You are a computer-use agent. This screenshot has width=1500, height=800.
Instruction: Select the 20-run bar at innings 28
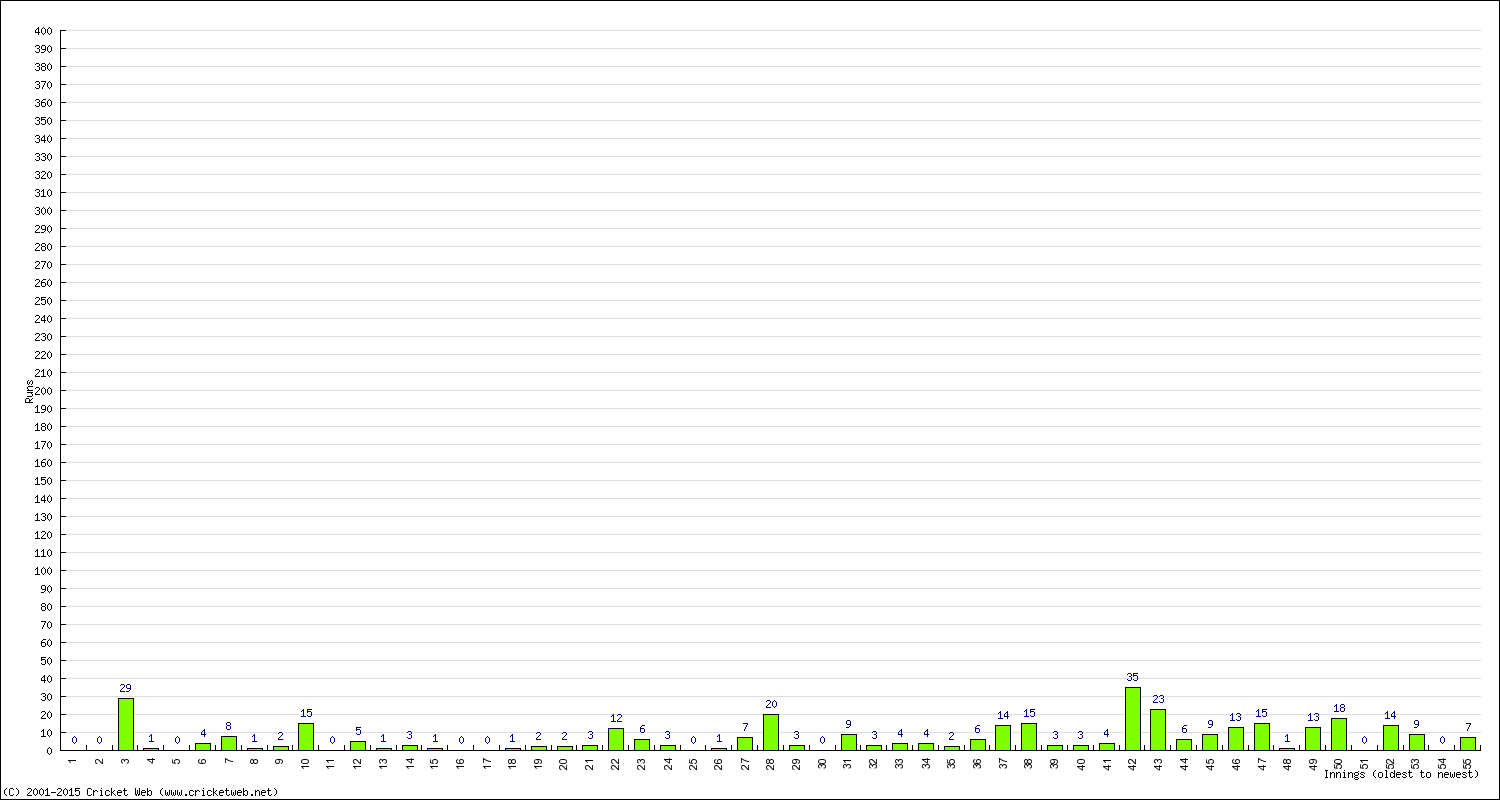771,732
